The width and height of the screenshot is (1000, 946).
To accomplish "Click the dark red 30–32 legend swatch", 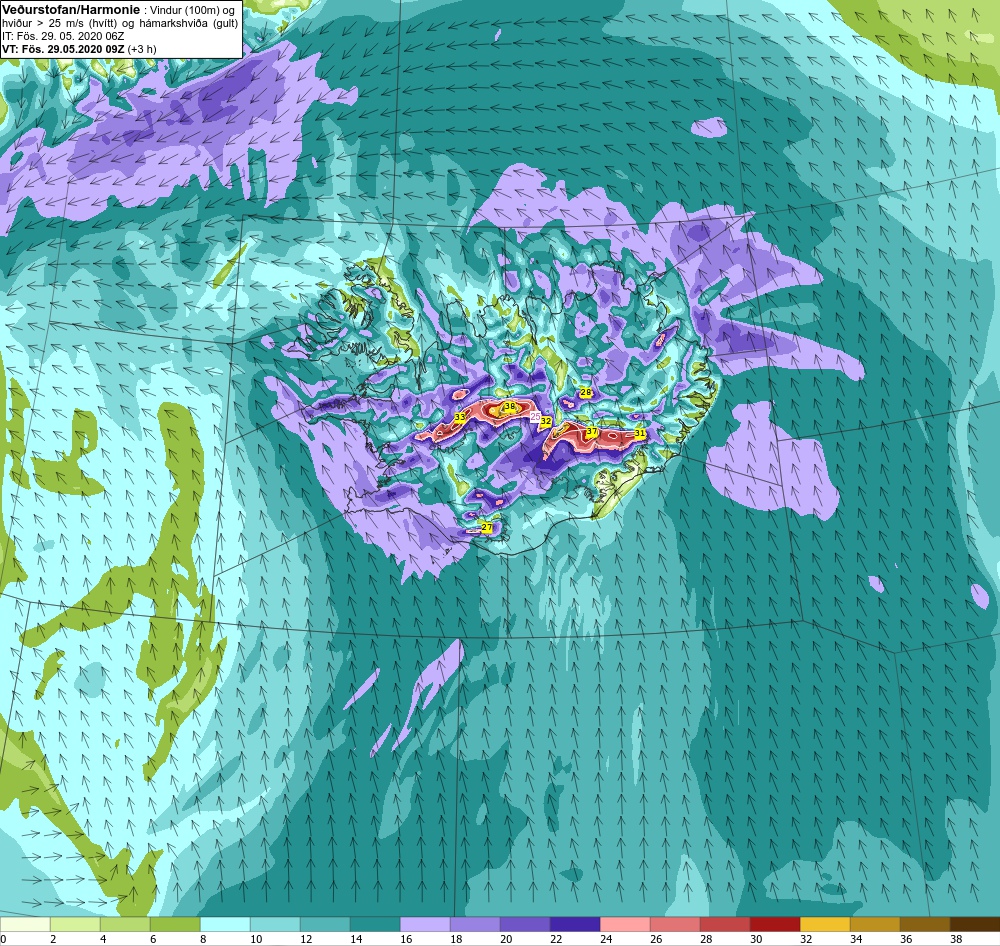I will point(775,924).
